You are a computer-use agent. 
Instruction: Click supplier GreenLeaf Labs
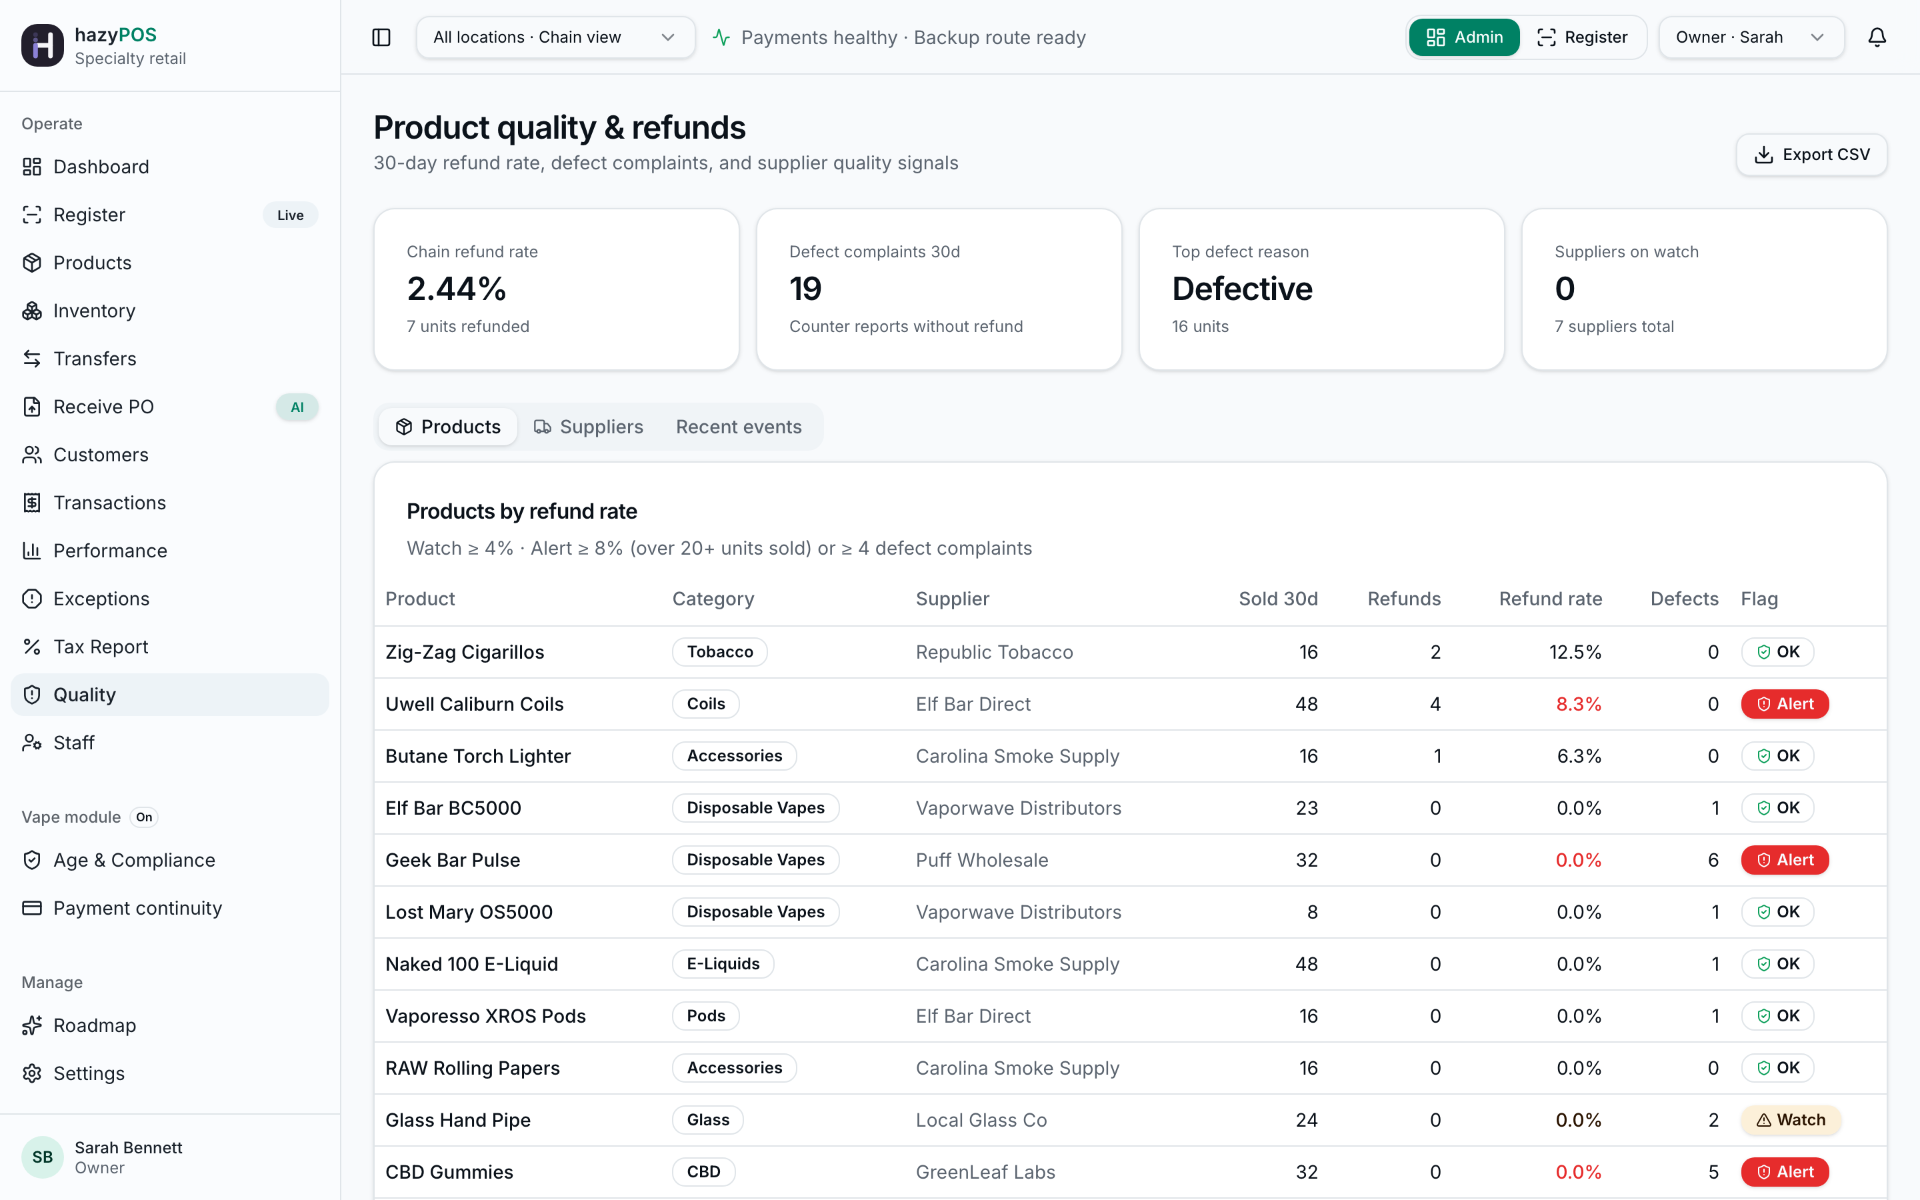click(985, 1172)
